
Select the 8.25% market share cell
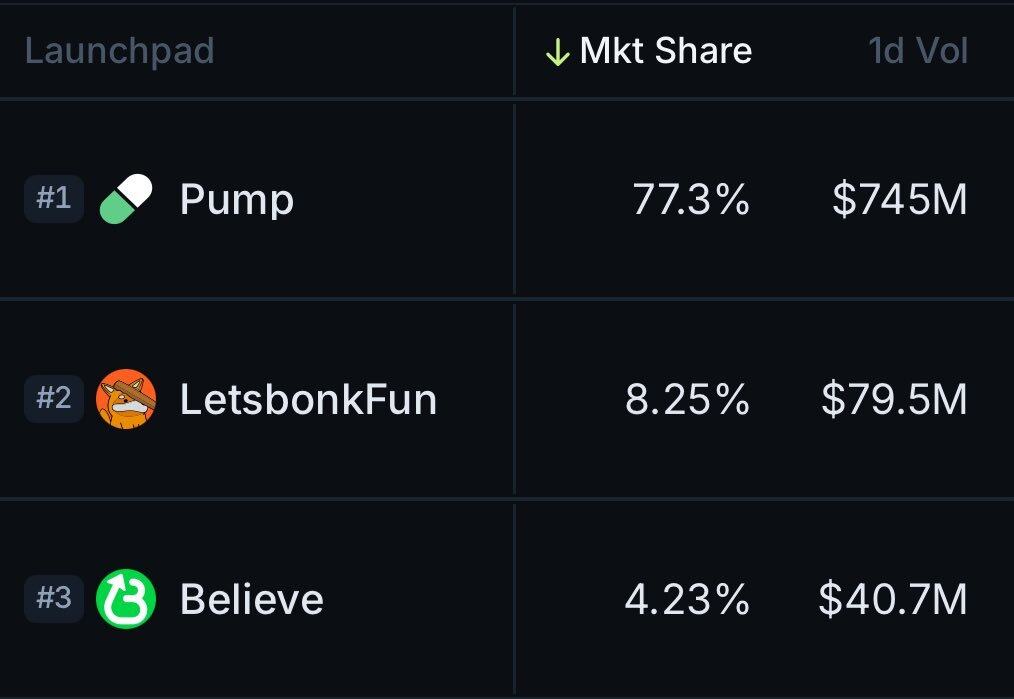pyautogui.click(x=687, y=399)
